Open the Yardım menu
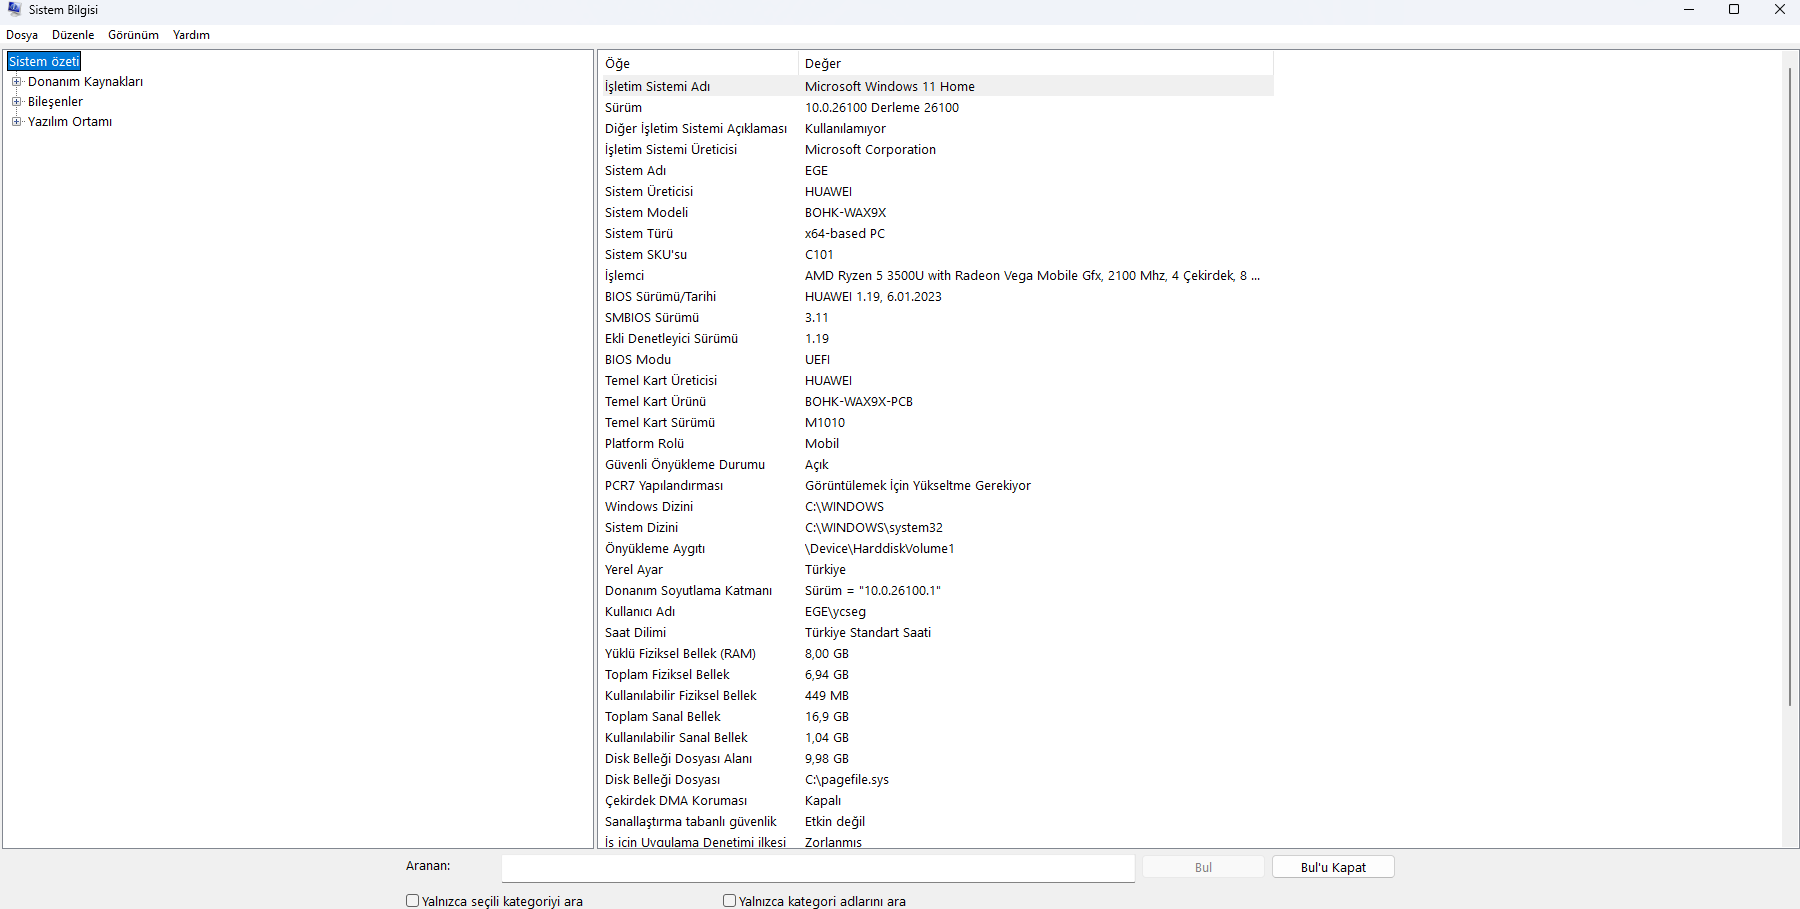Image resolution: width=1800 pixels, height=909 pixels. pyautogui.click(x=191, y=35)
